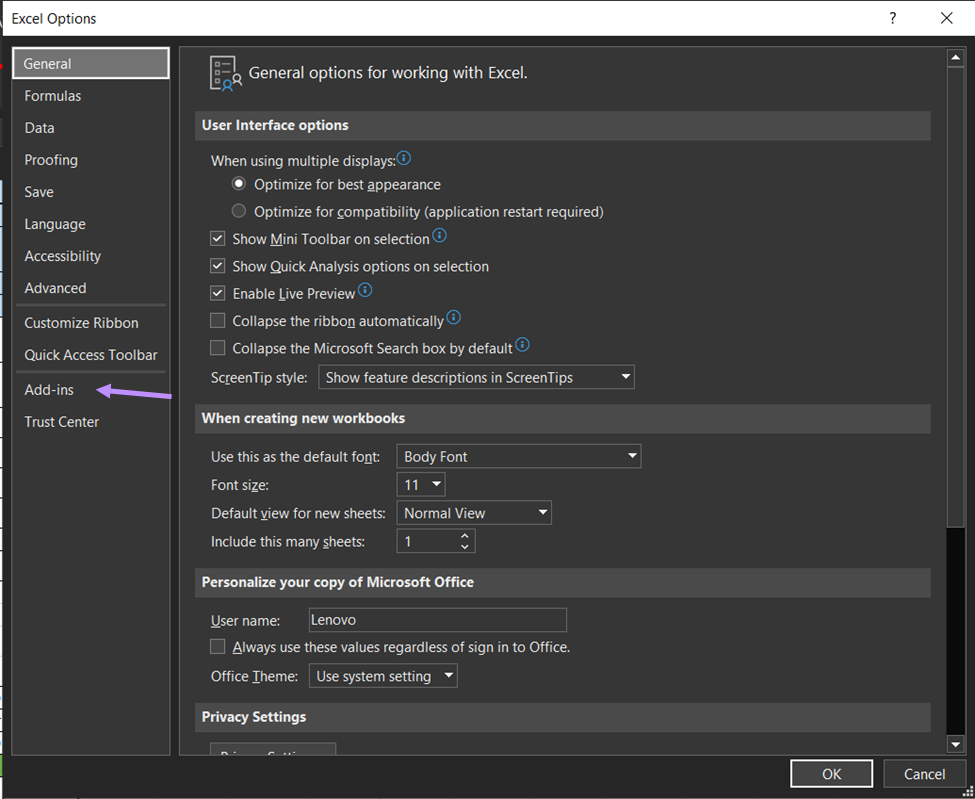Click info icon beside Show Mini Toolbar option
Image resolution: width=975 pixels, height=799 pixels.
[x=439, y=236]
